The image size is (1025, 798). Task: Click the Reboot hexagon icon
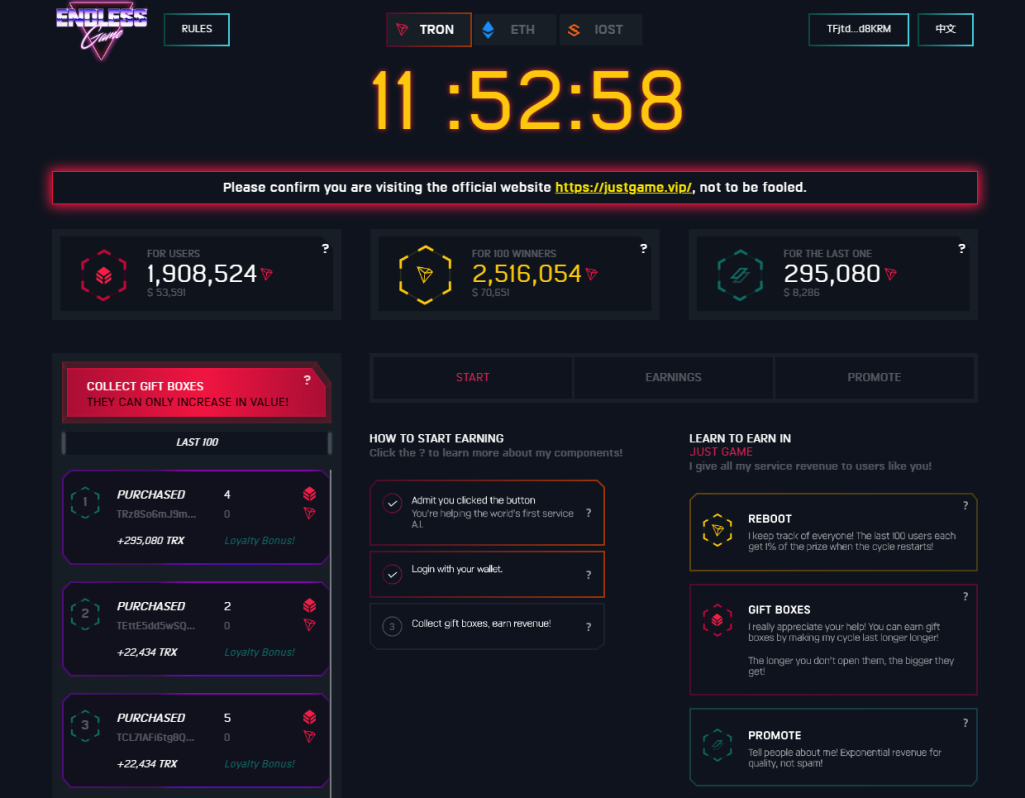(x=717, y=529)
